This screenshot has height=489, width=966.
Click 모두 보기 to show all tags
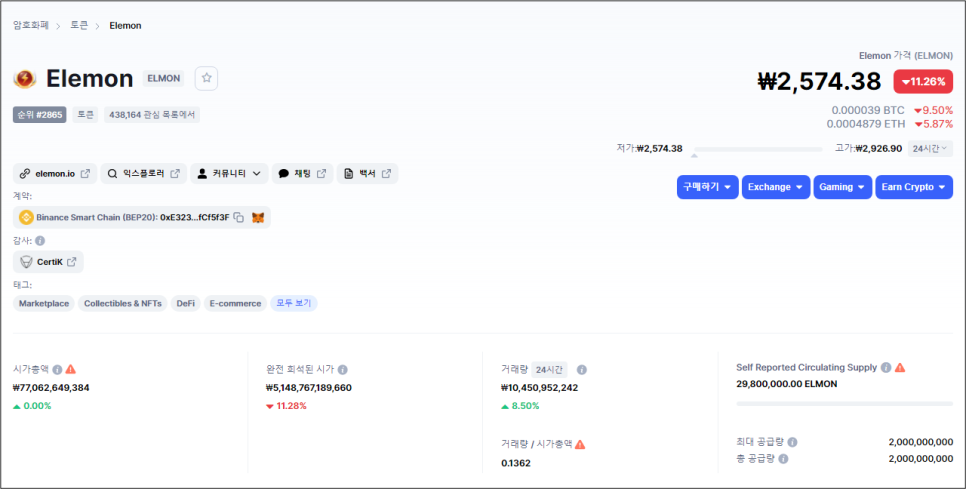tap(294, 304)
